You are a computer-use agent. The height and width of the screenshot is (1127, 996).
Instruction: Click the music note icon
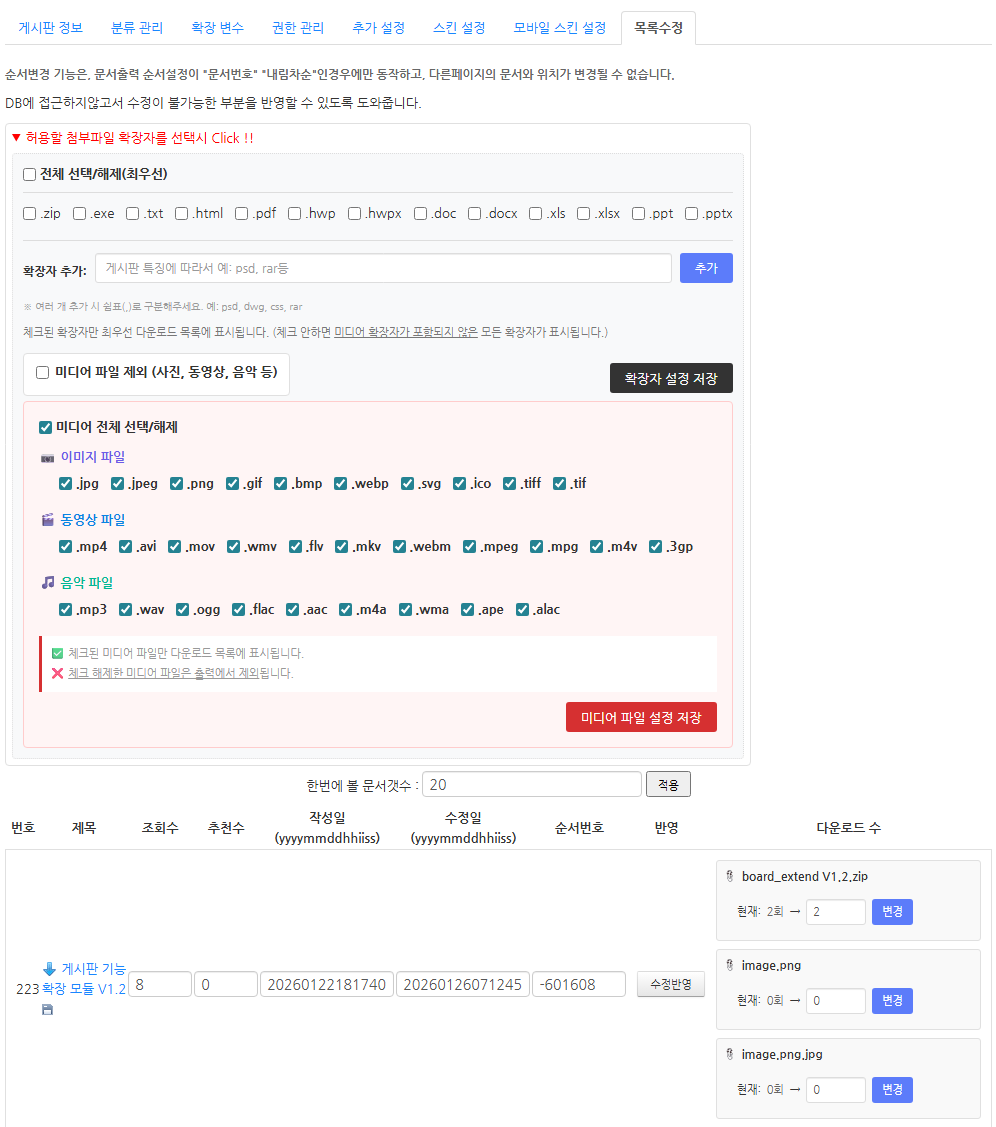click(47, 582)
